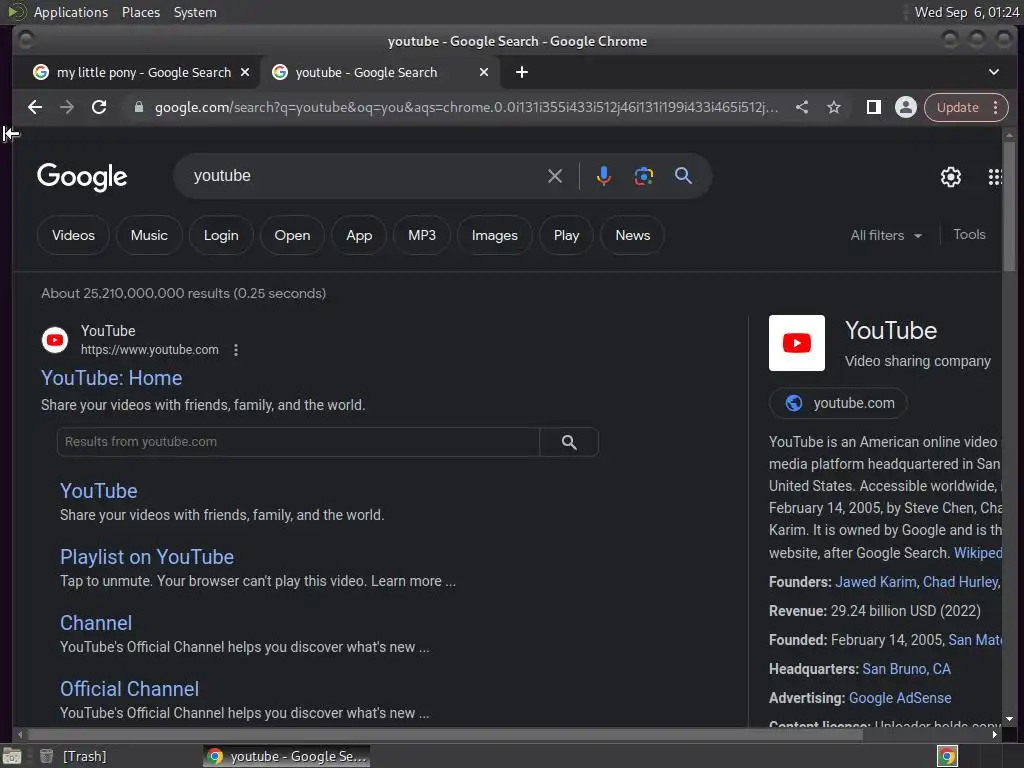This screenshot has height=768, width=1024.
Task: Click the Update Chrome button
Action: (x=957, y=108)
